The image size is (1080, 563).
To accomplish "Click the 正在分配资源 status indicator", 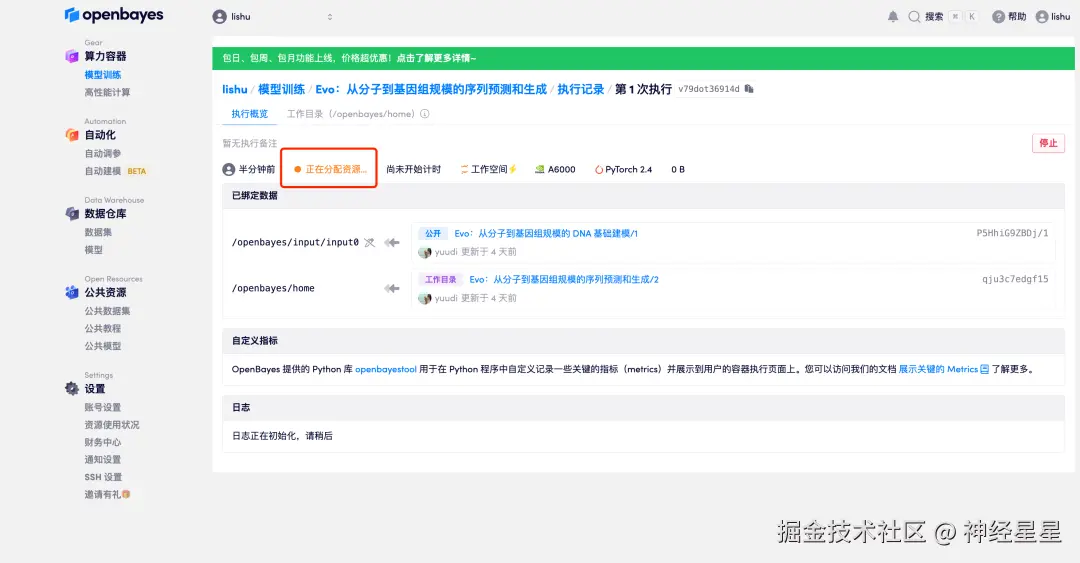I will point(330,170).
